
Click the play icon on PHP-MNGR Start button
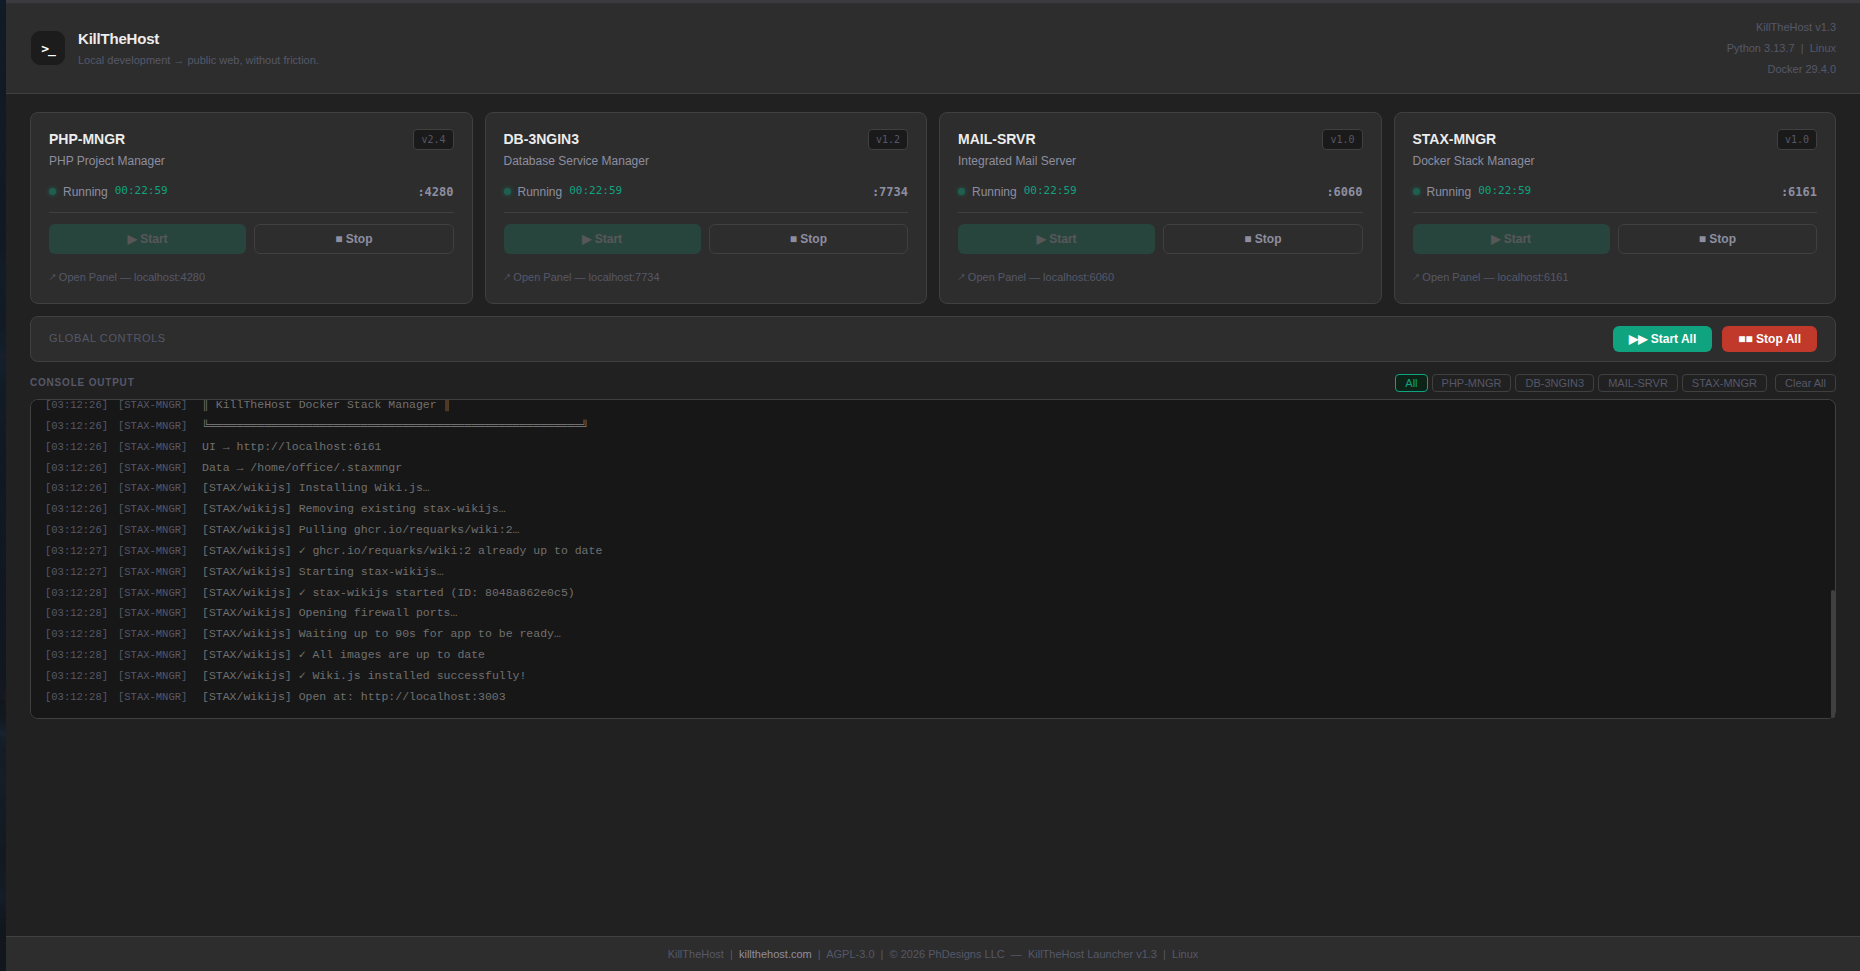131,239
